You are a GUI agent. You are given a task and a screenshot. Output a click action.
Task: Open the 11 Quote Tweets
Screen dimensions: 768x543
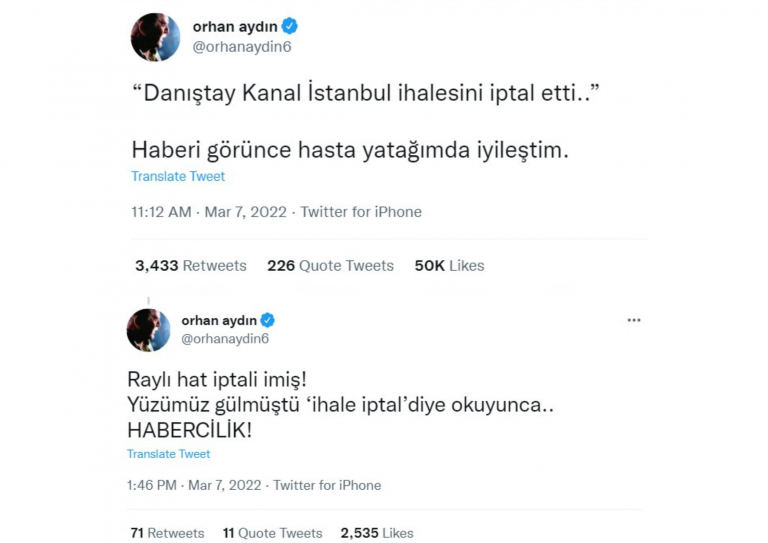pos(272,533)
